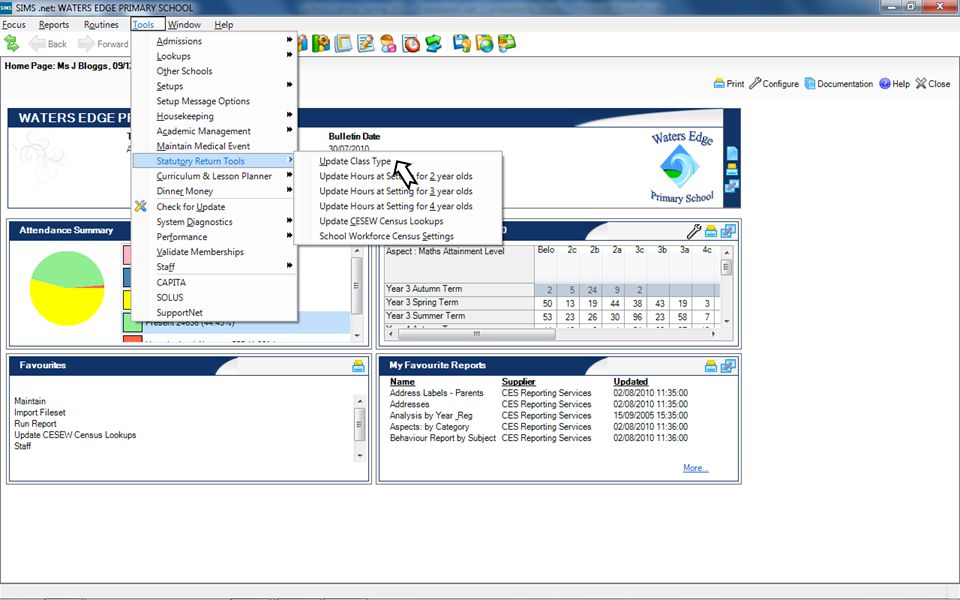
Task: Click the pop-out icon on the attainment panel
Action: click(x=728, y=231)
